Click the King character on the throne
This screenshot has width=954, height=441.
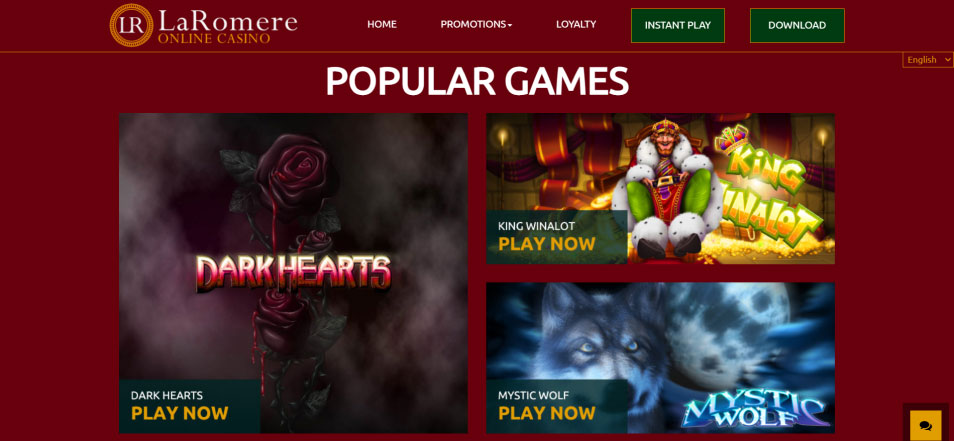(x=667, y=188)
